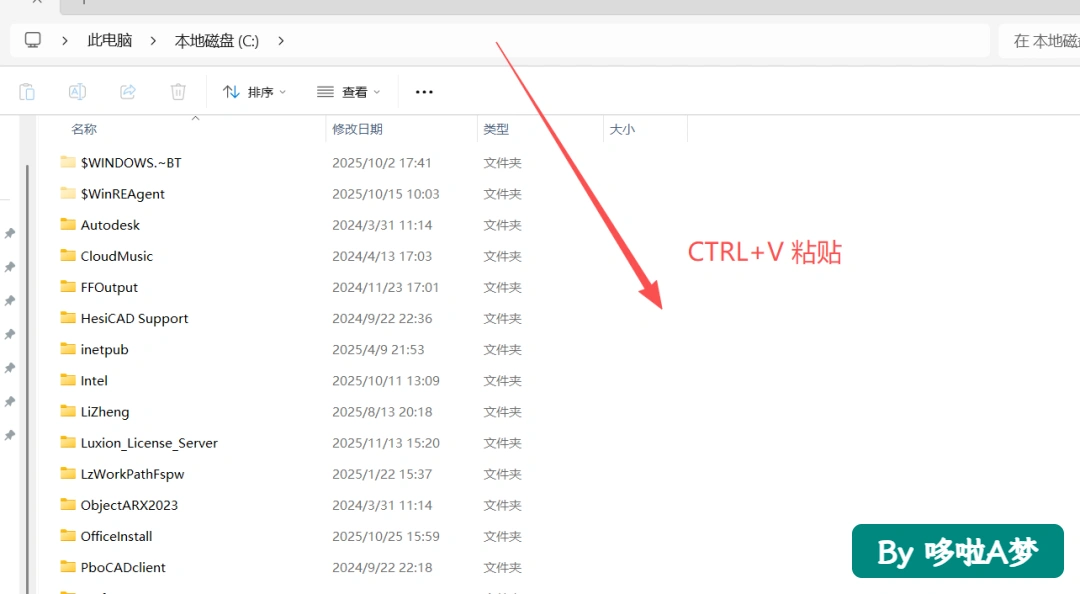The width and height of the screenshot is (1080, 594).
Task: Click the rename toolbar icon
Action: click(x=77, y=92)
